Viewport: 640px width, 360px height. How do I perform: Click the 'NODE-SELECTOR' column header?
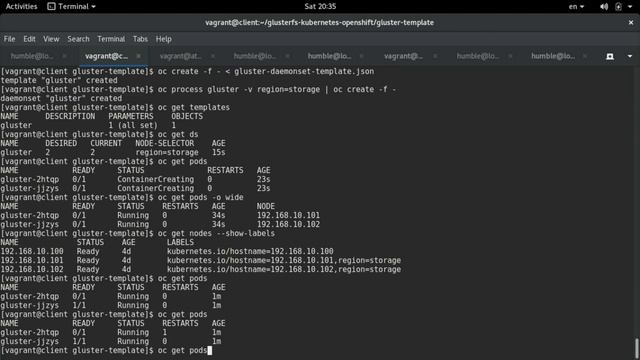pos(164,143)
